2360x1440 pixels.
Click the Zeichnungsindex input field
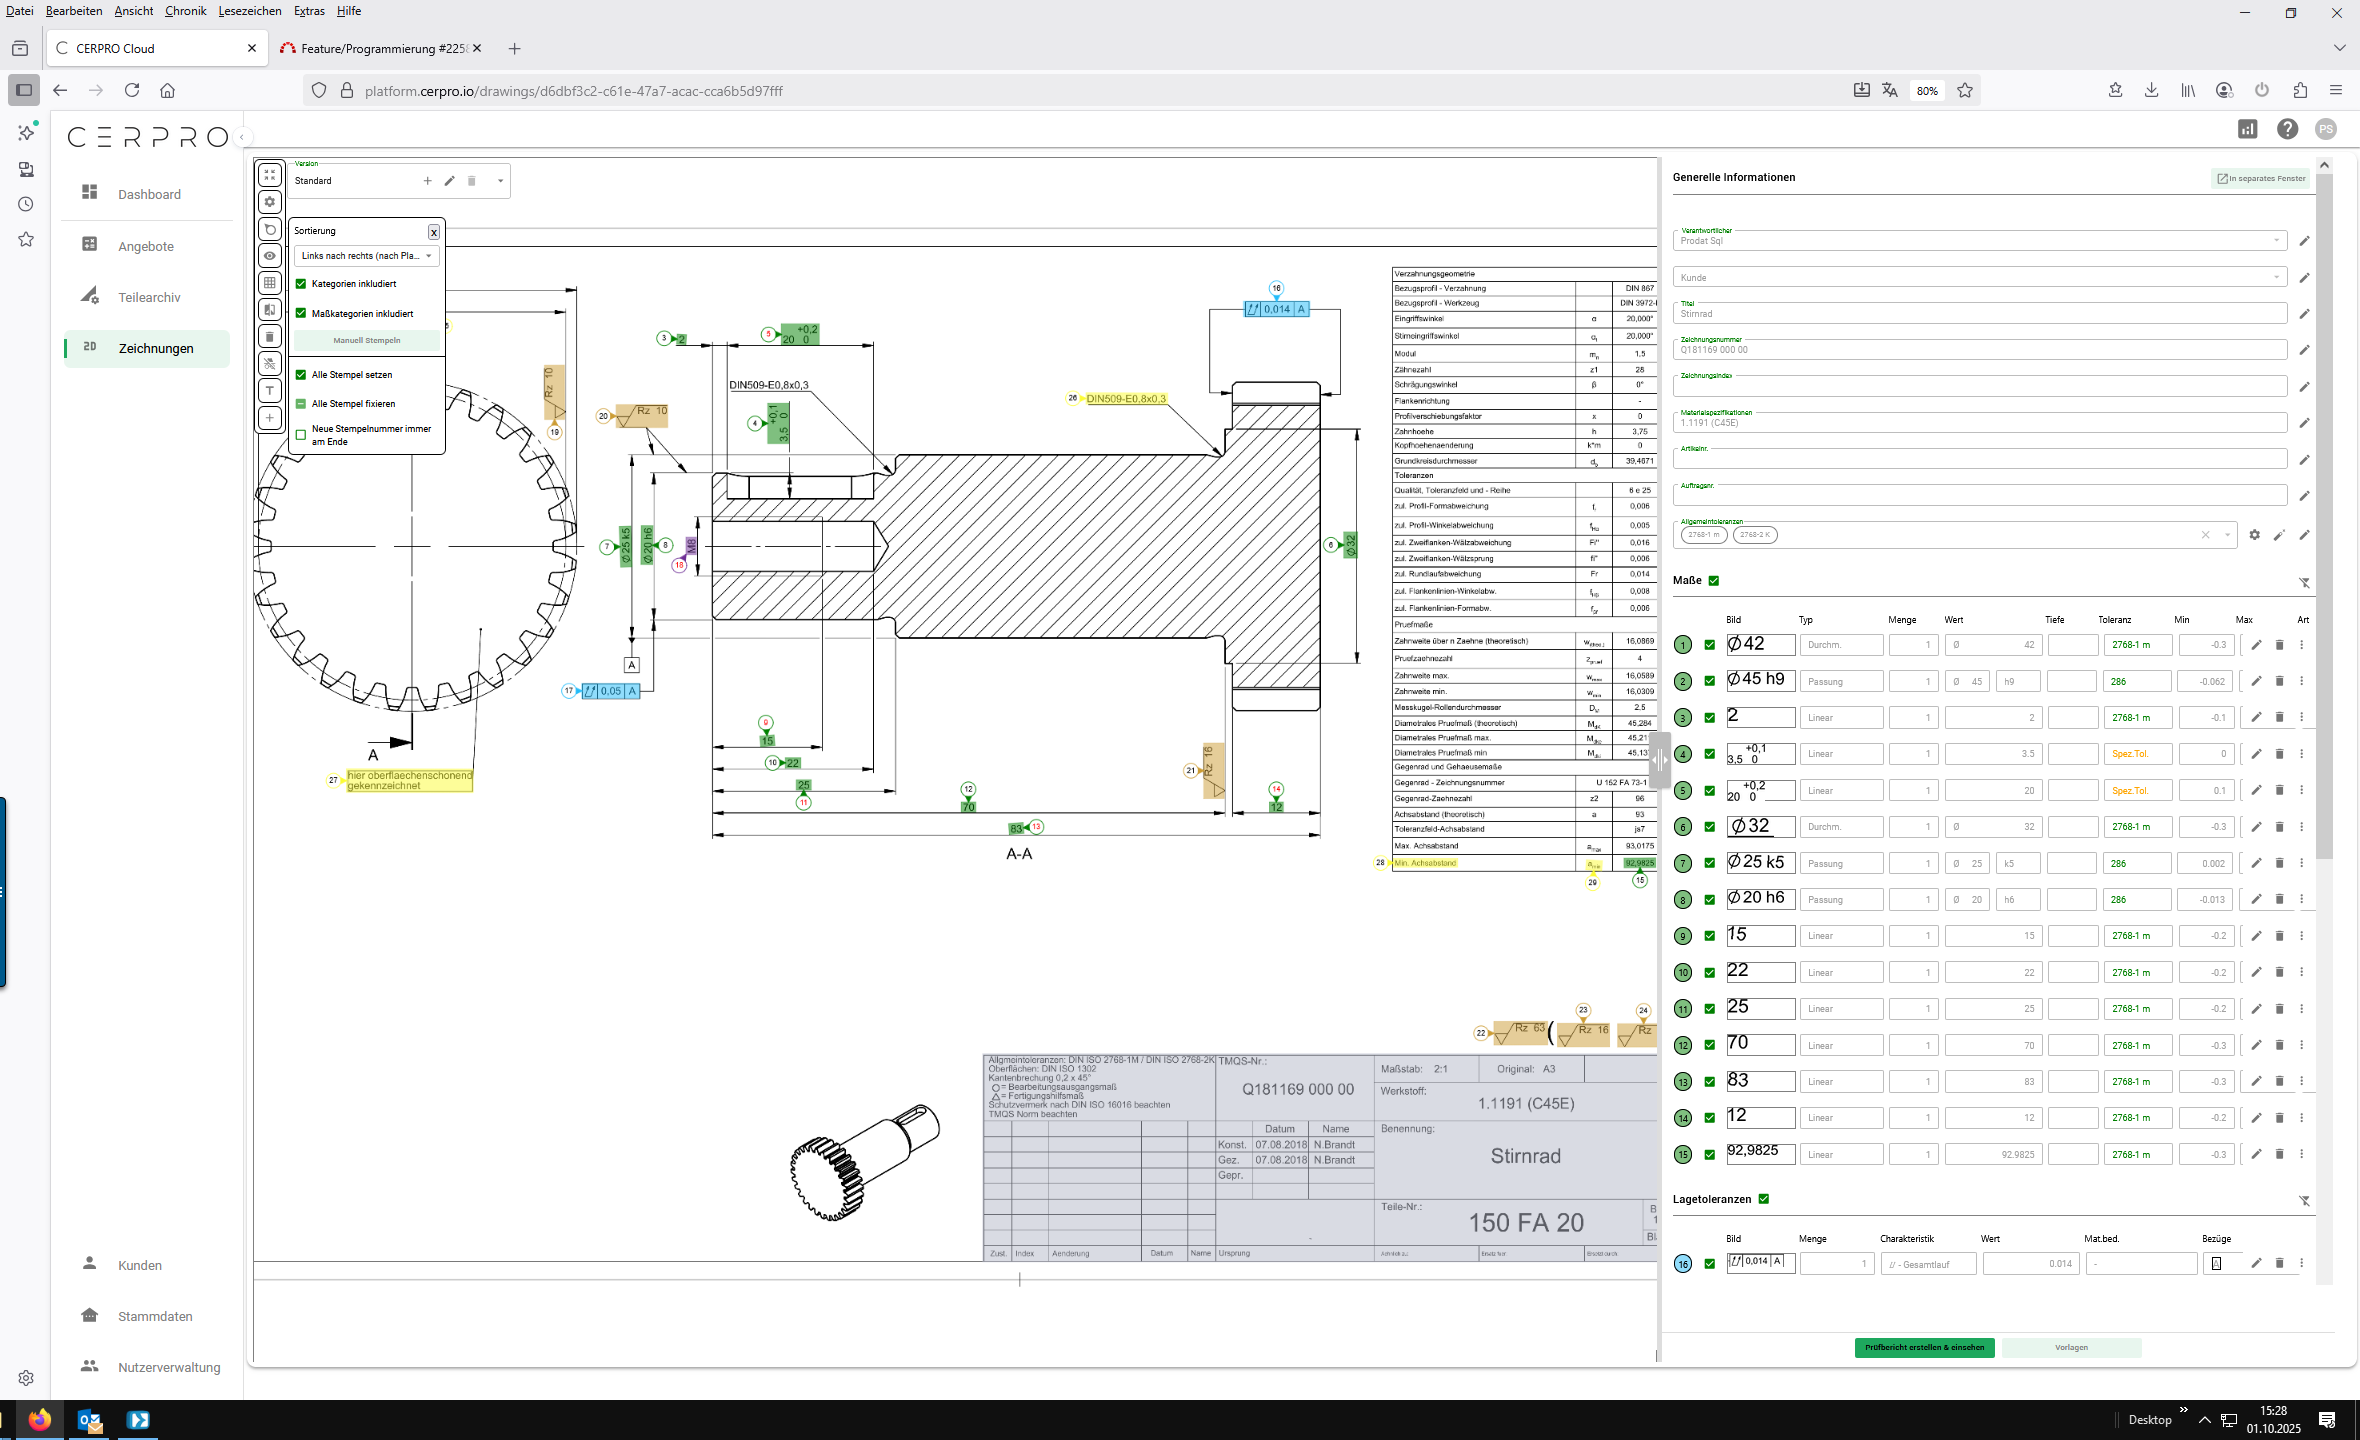[x=1978, y=387]
